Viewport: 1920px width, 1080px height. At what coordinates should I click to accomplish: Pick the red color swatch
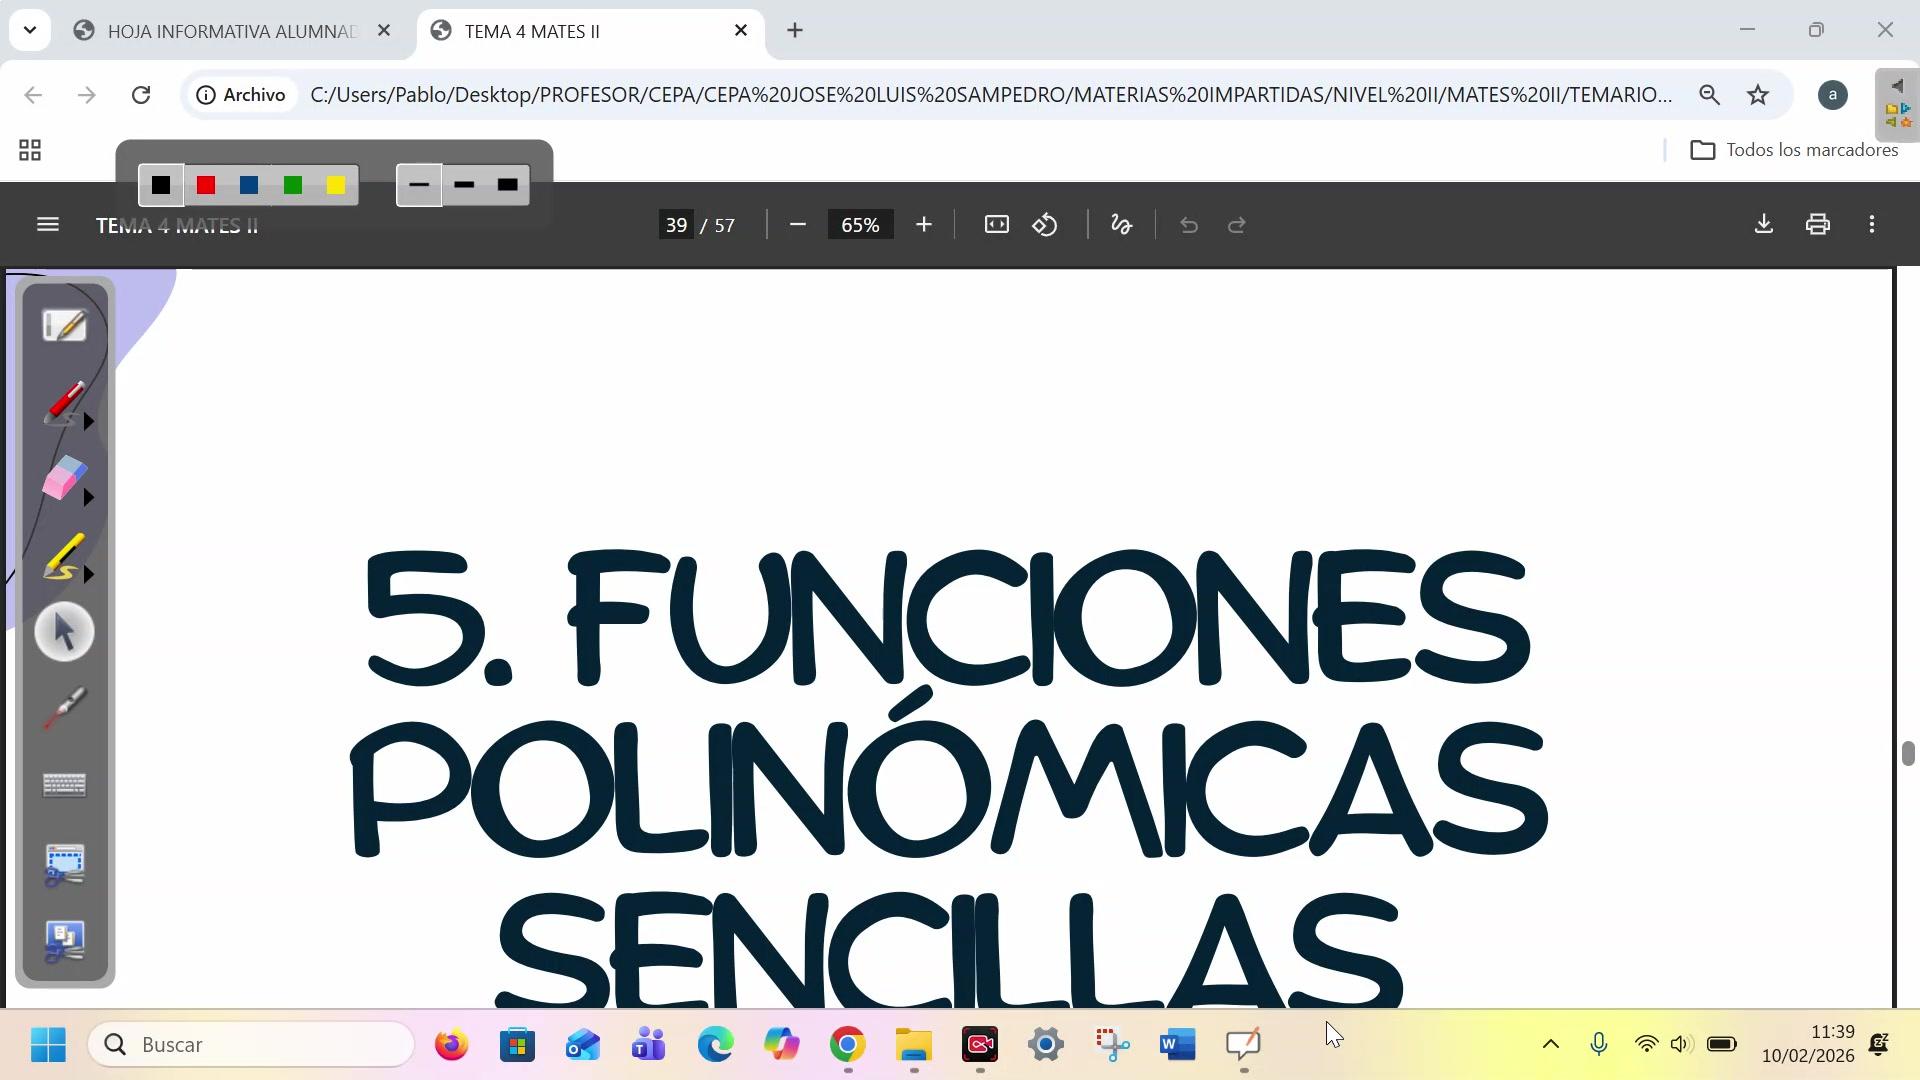pyautogui.click(x=206, y=186)
